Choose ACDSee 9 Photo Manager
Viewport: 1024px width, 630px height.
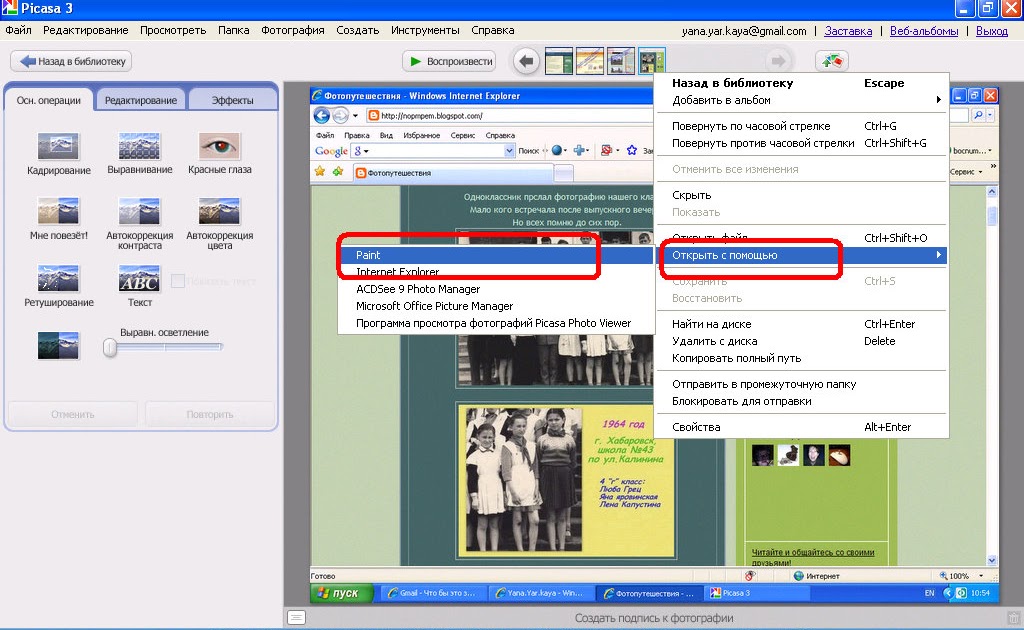[496, 289]
